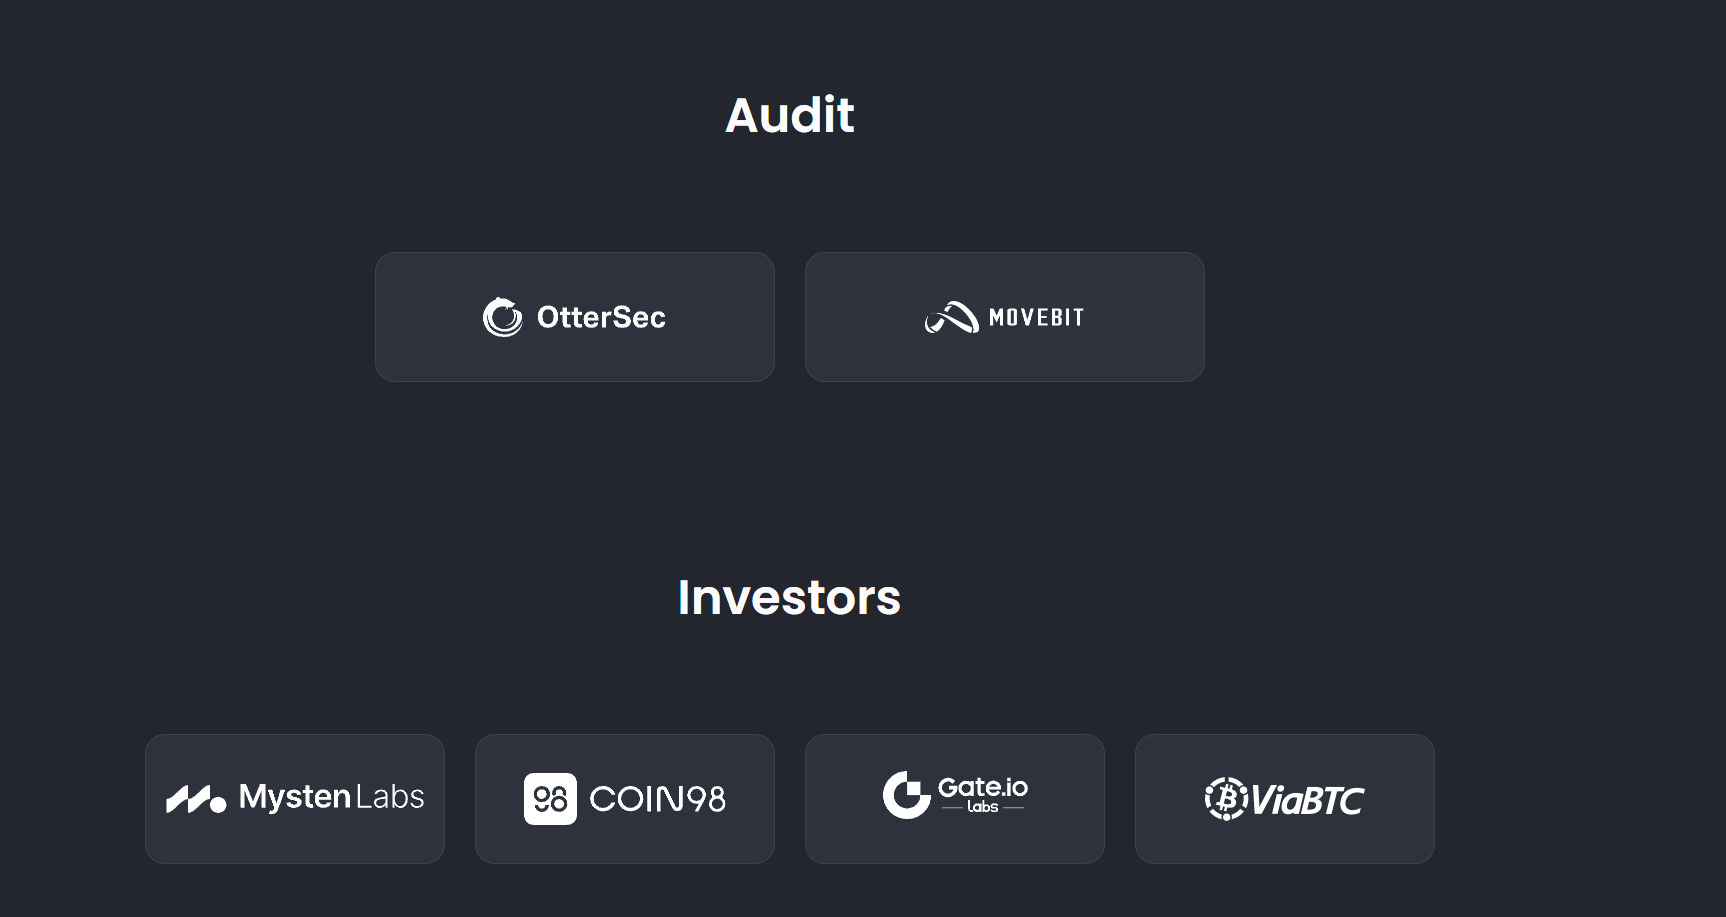Viewport: 1726px width, 917px height.
Task: Click the Gate.io Labs wordmark text
Action: click(983, 794)
